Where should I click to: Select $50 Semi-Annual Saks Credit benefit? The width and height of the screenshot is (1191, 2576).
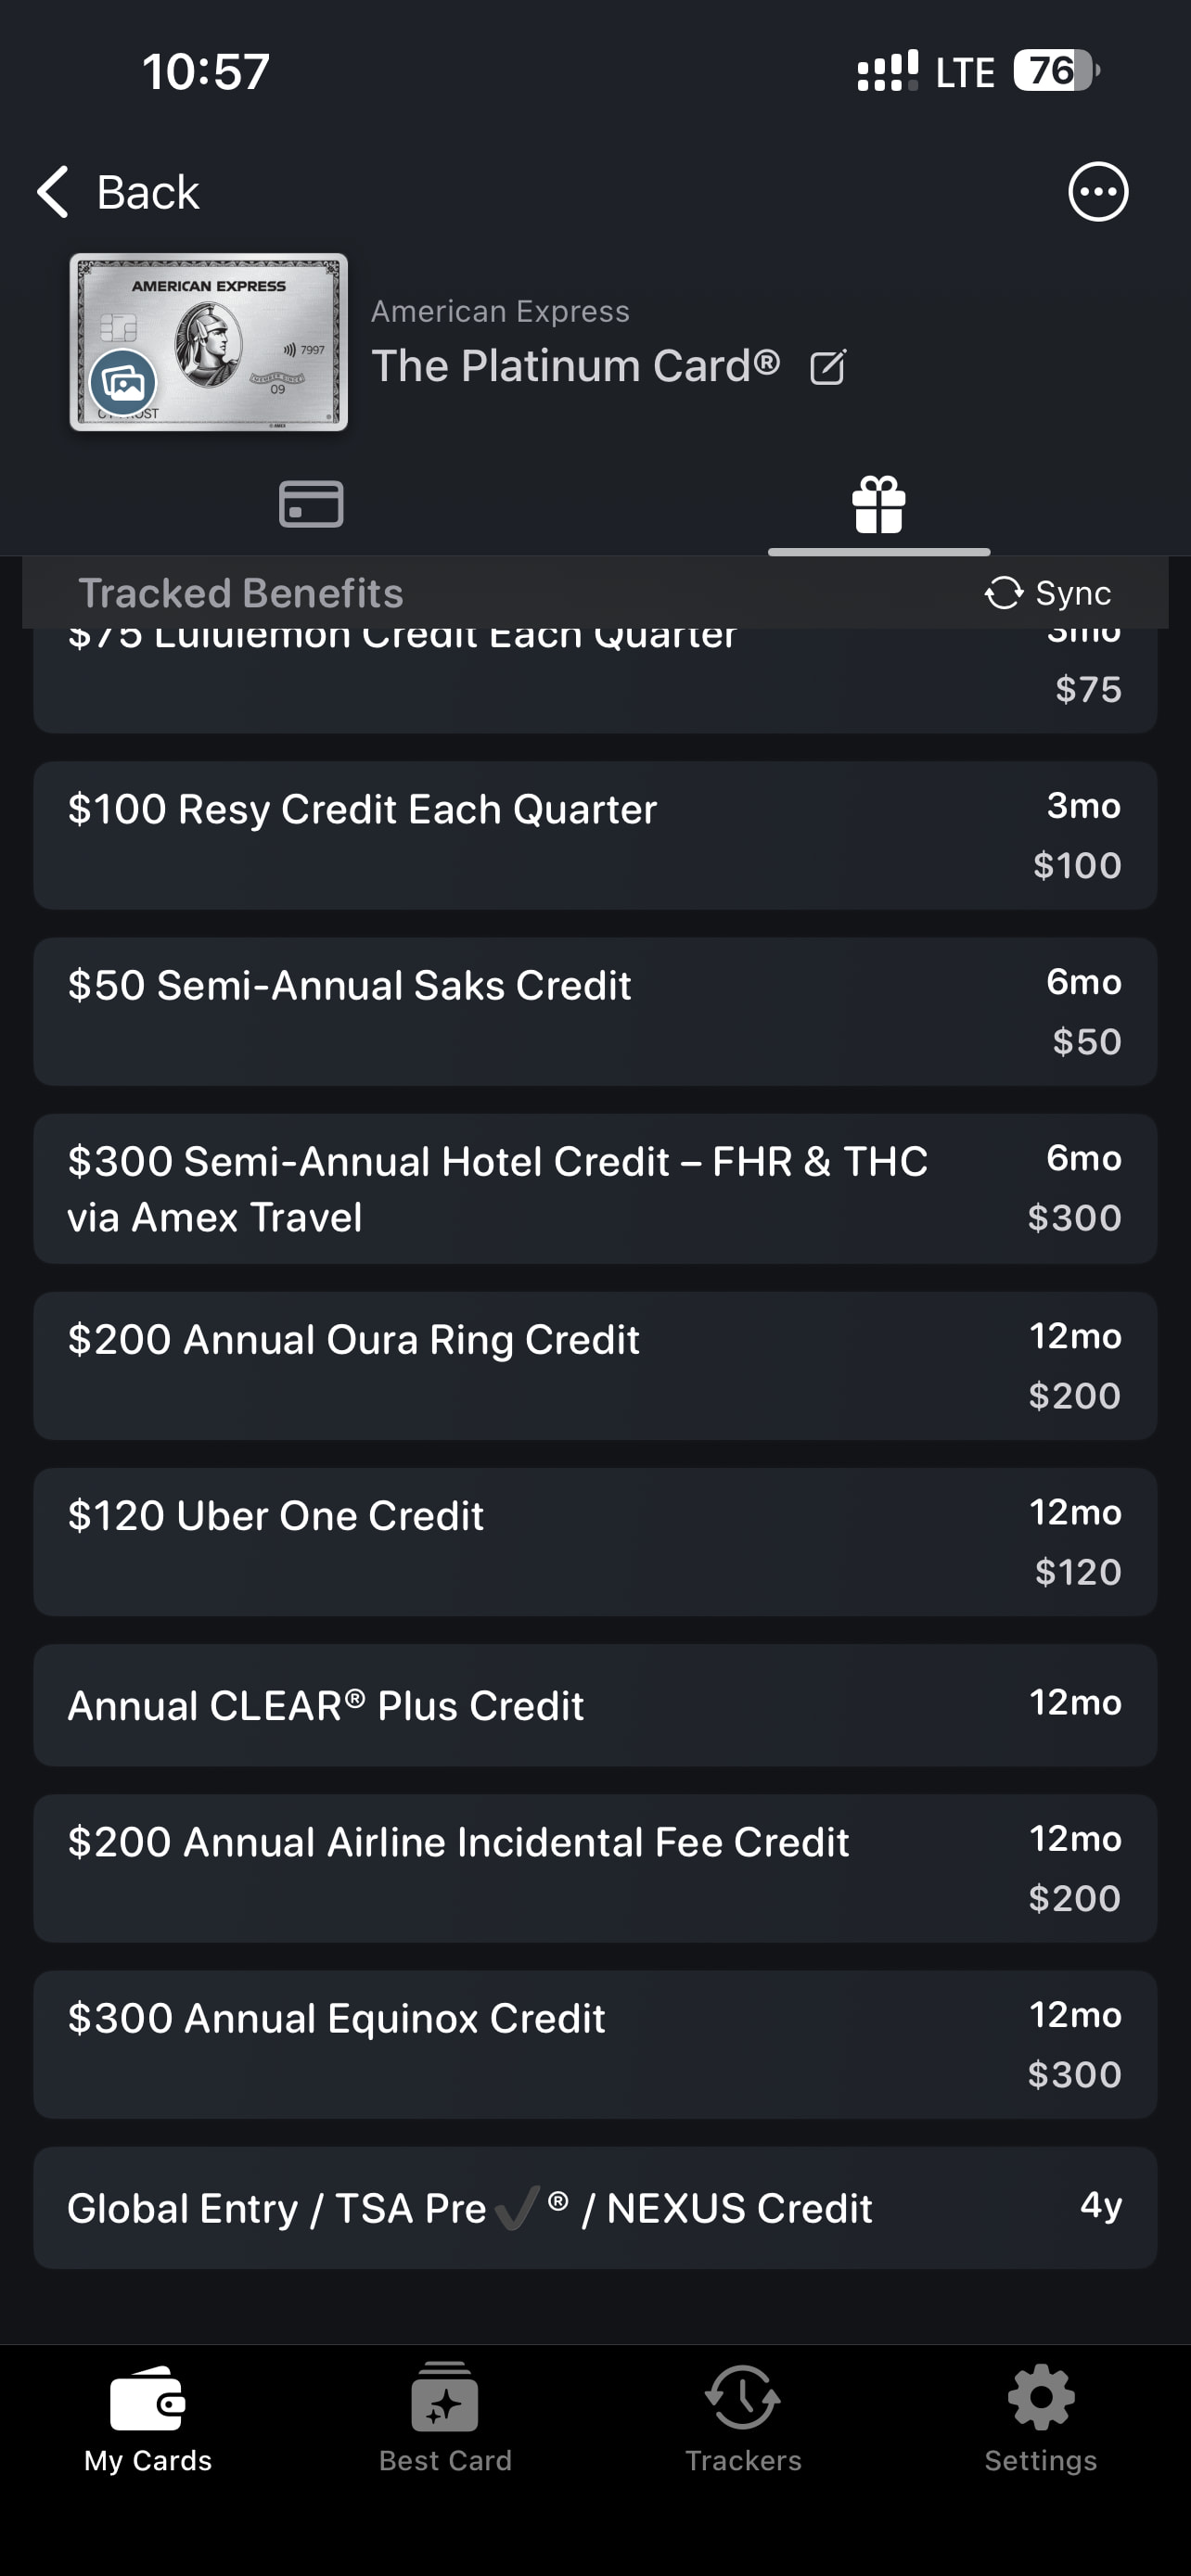coord(595,1011)
